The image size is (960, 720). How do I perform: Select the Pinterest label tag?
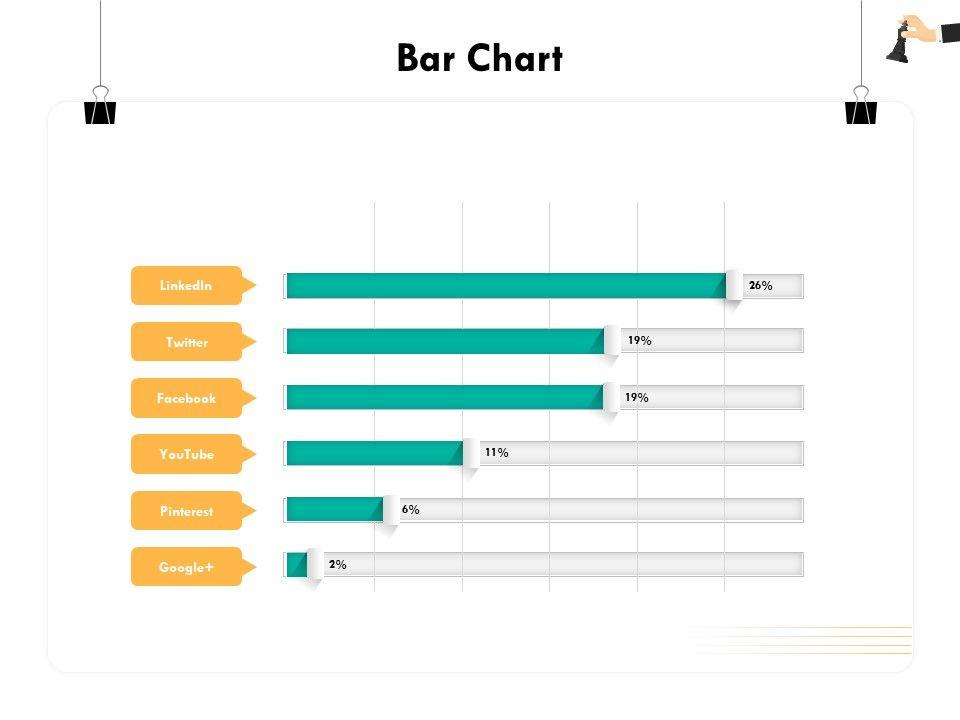[186, 511]
